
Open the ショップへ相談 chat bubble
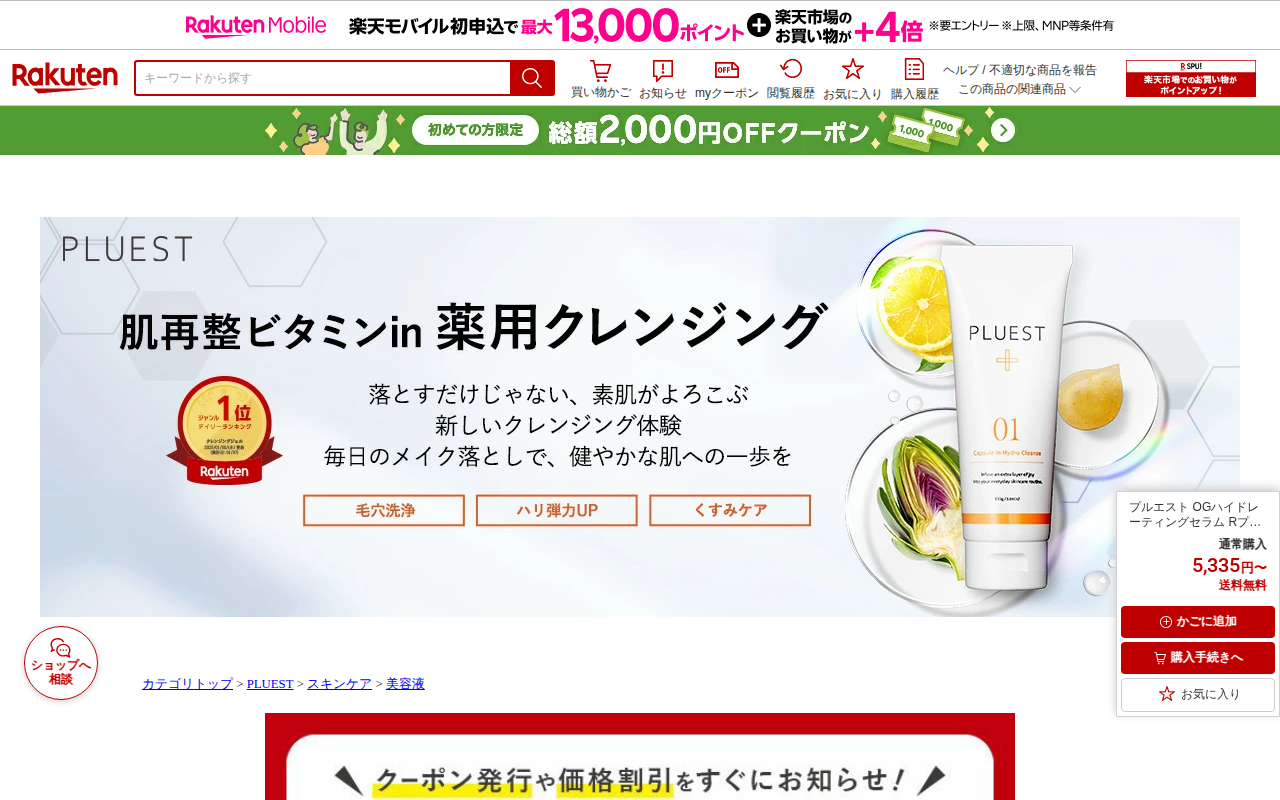(x=61, y=663)
